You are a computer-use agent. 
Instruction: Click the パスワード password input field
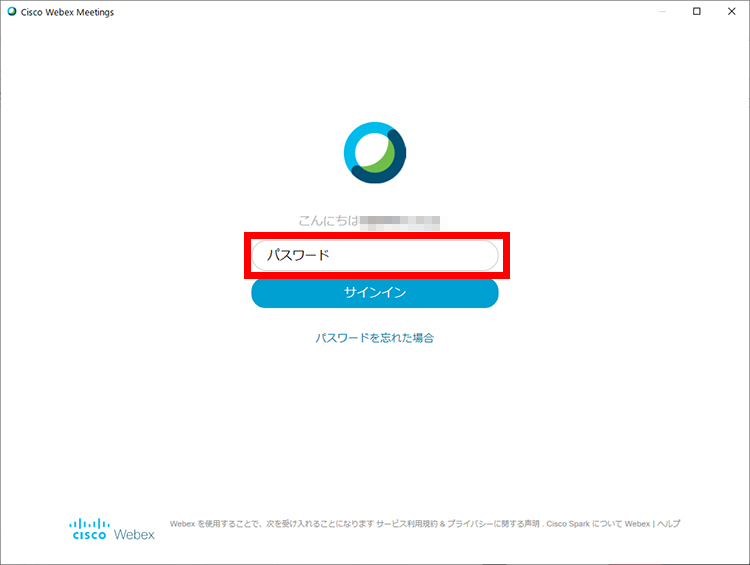pyautogui.click(x=375, y=255)
